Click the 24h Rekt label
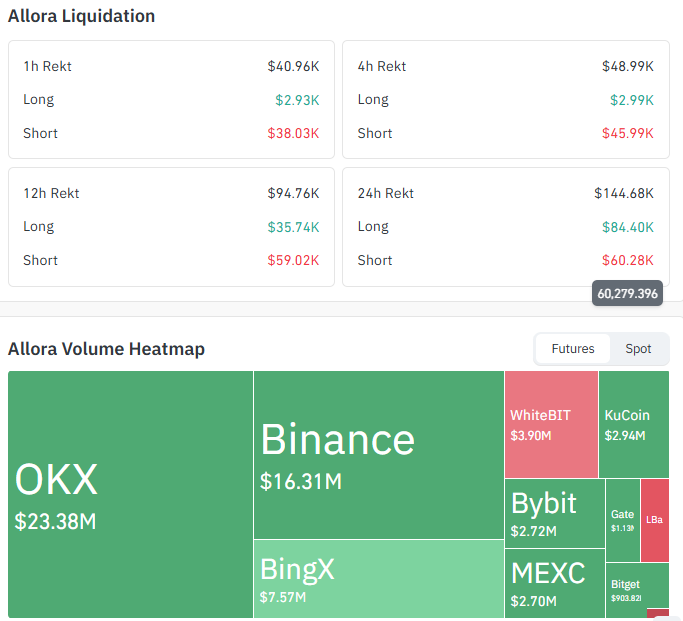Image resolution: width=683 pixels, height=621 pixels. (385, 193)
